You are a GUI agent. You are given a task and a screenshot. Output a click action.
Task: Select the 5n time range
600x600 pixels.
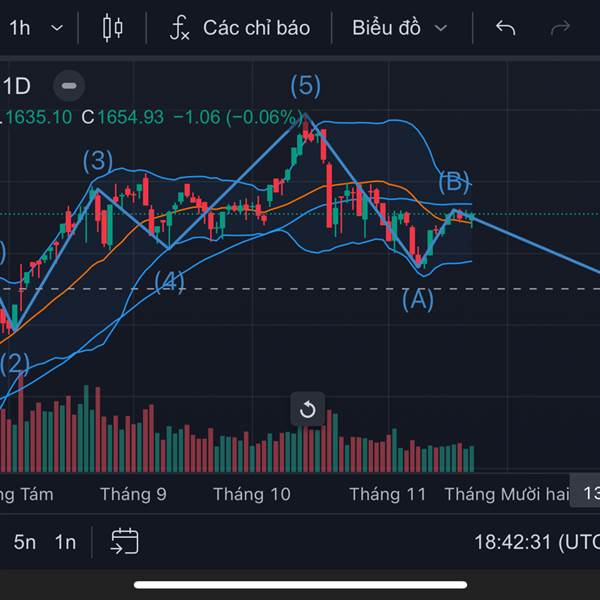tap(25, 542)
